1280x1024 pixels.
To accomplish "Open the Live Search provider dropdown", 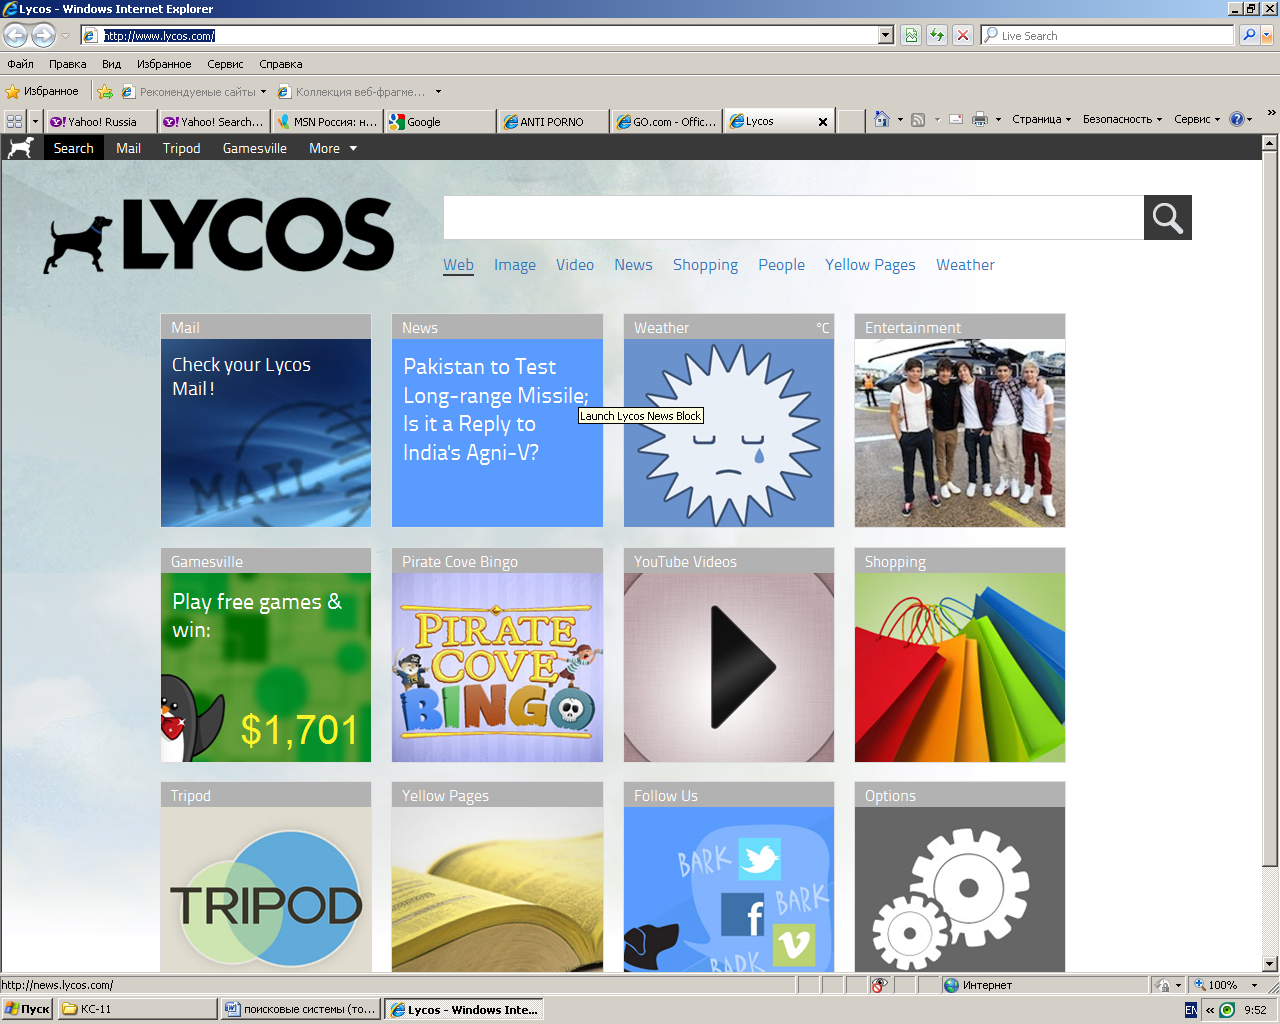I will [x=1267, y=36].
